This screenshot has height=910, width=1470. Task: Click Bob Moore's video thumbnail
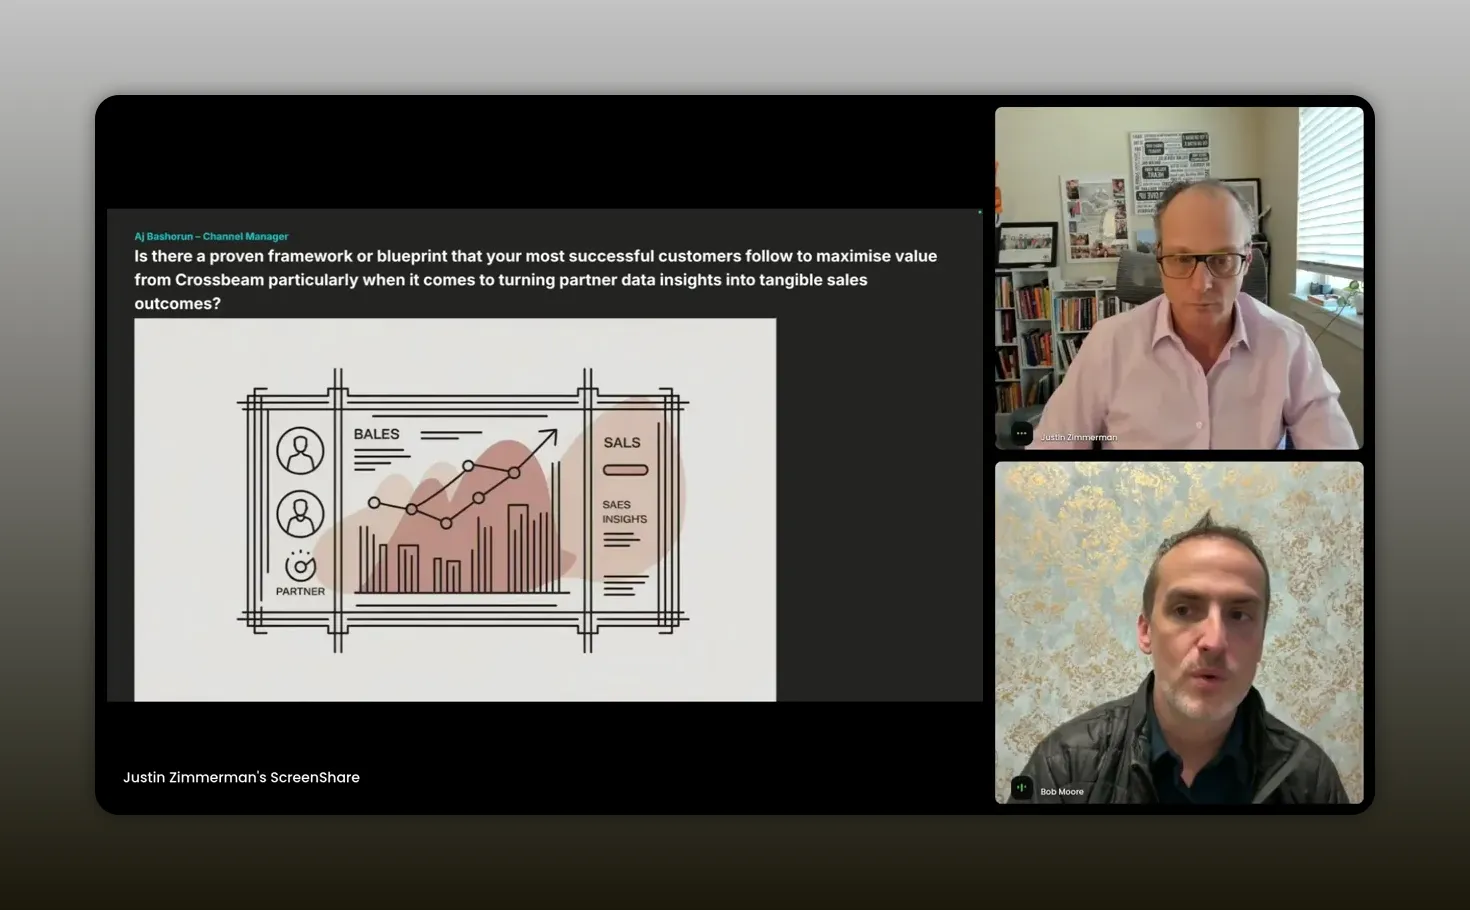tap(1178, 631)
